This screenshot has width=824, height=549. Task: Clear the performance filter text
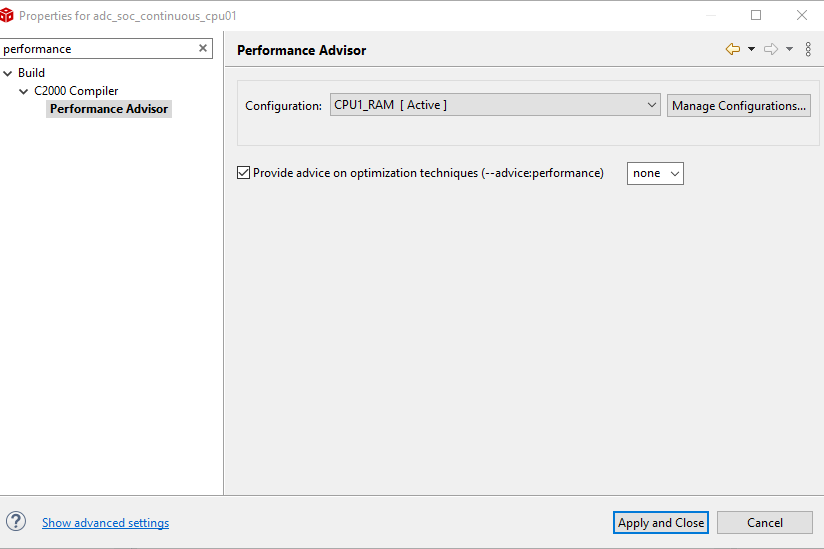click(x=203, y=48)
